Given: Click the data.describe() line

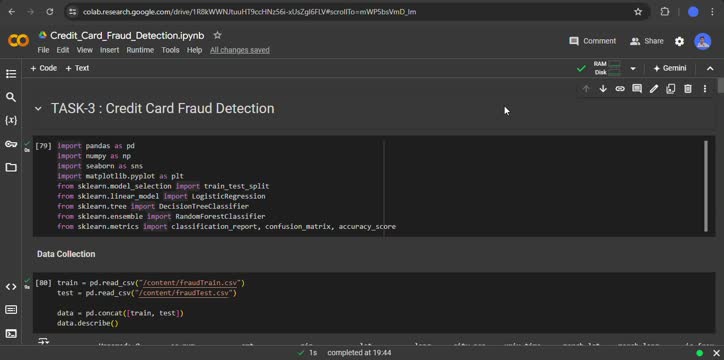Looking at the screenshot, I should tap(88, 324).
